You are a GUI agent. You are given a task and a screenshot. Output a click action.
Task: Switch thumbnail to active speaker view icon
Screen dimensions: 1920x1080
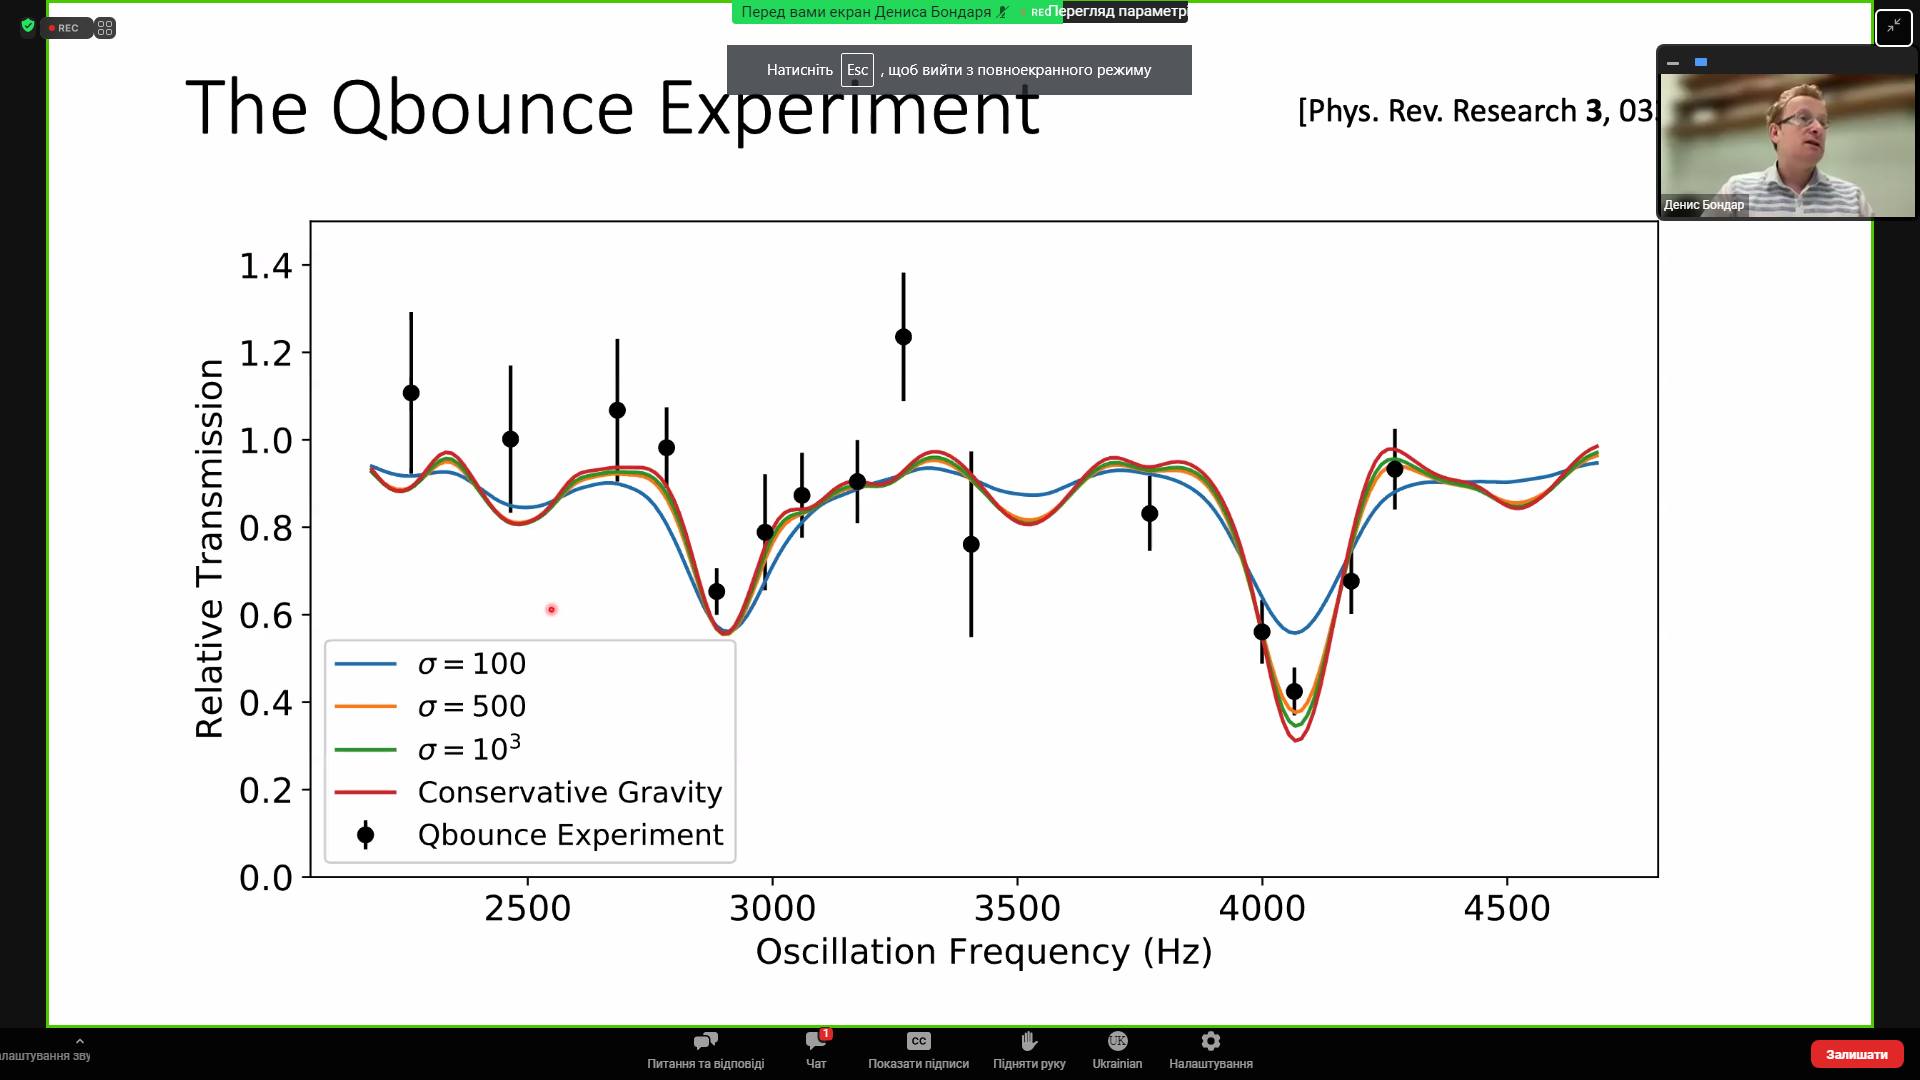pos(1701,63)
